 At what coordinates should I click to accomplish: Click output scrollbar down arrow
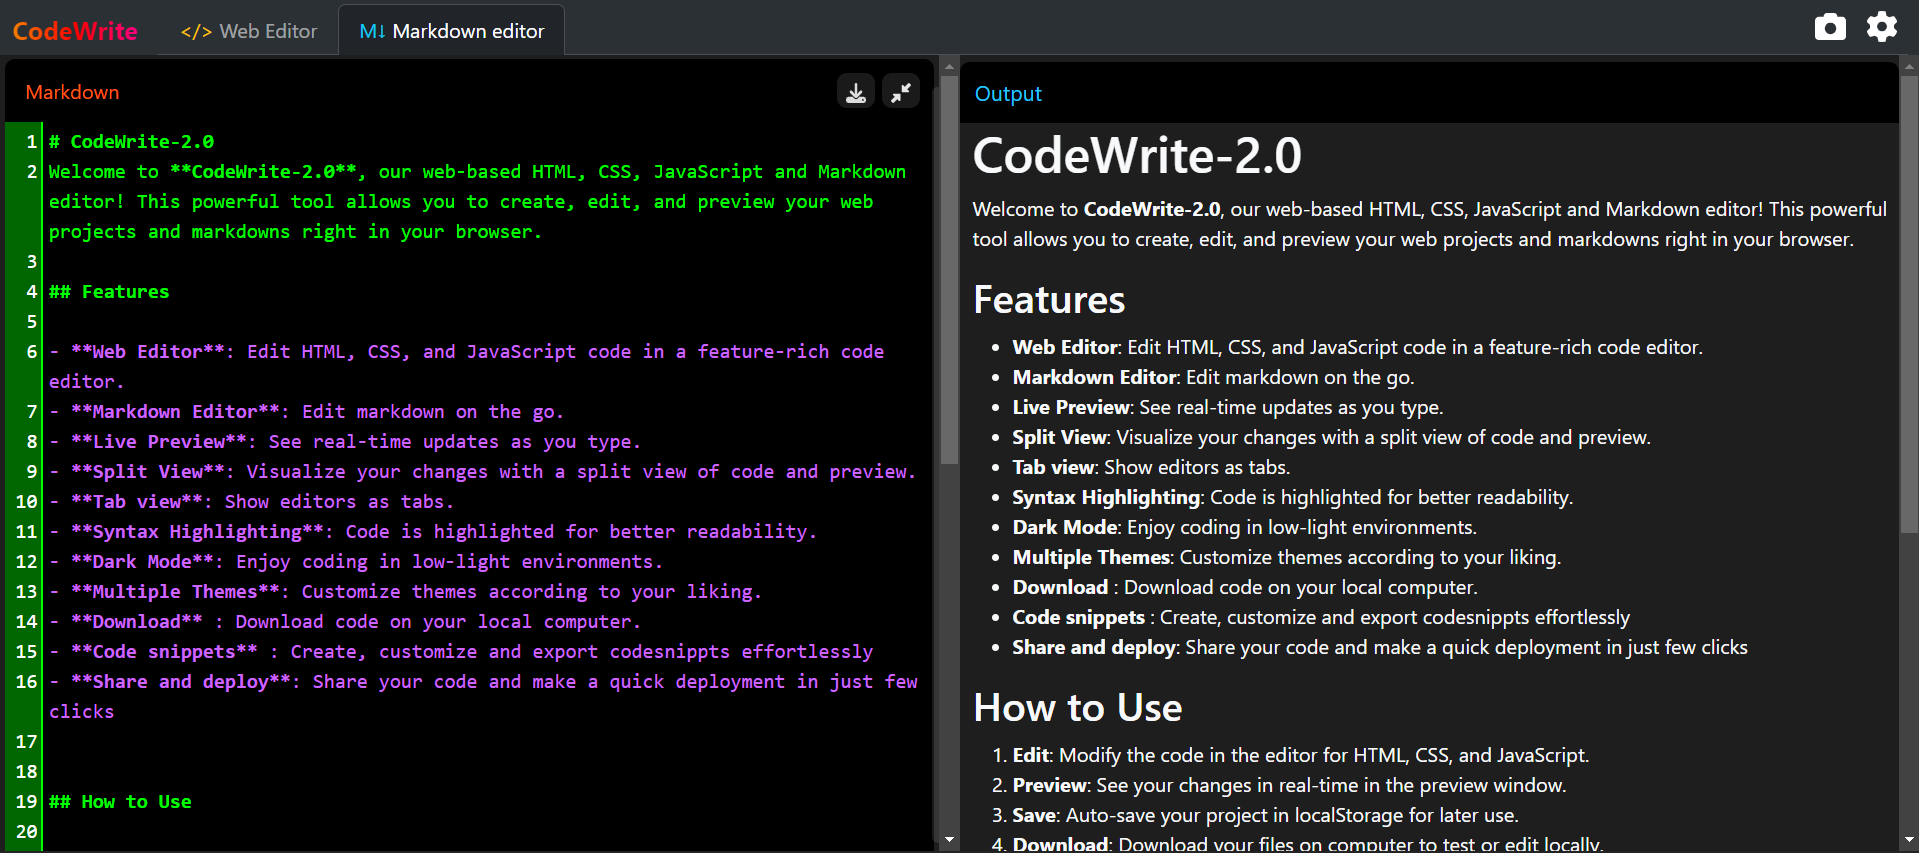(x=1909, y=840)
